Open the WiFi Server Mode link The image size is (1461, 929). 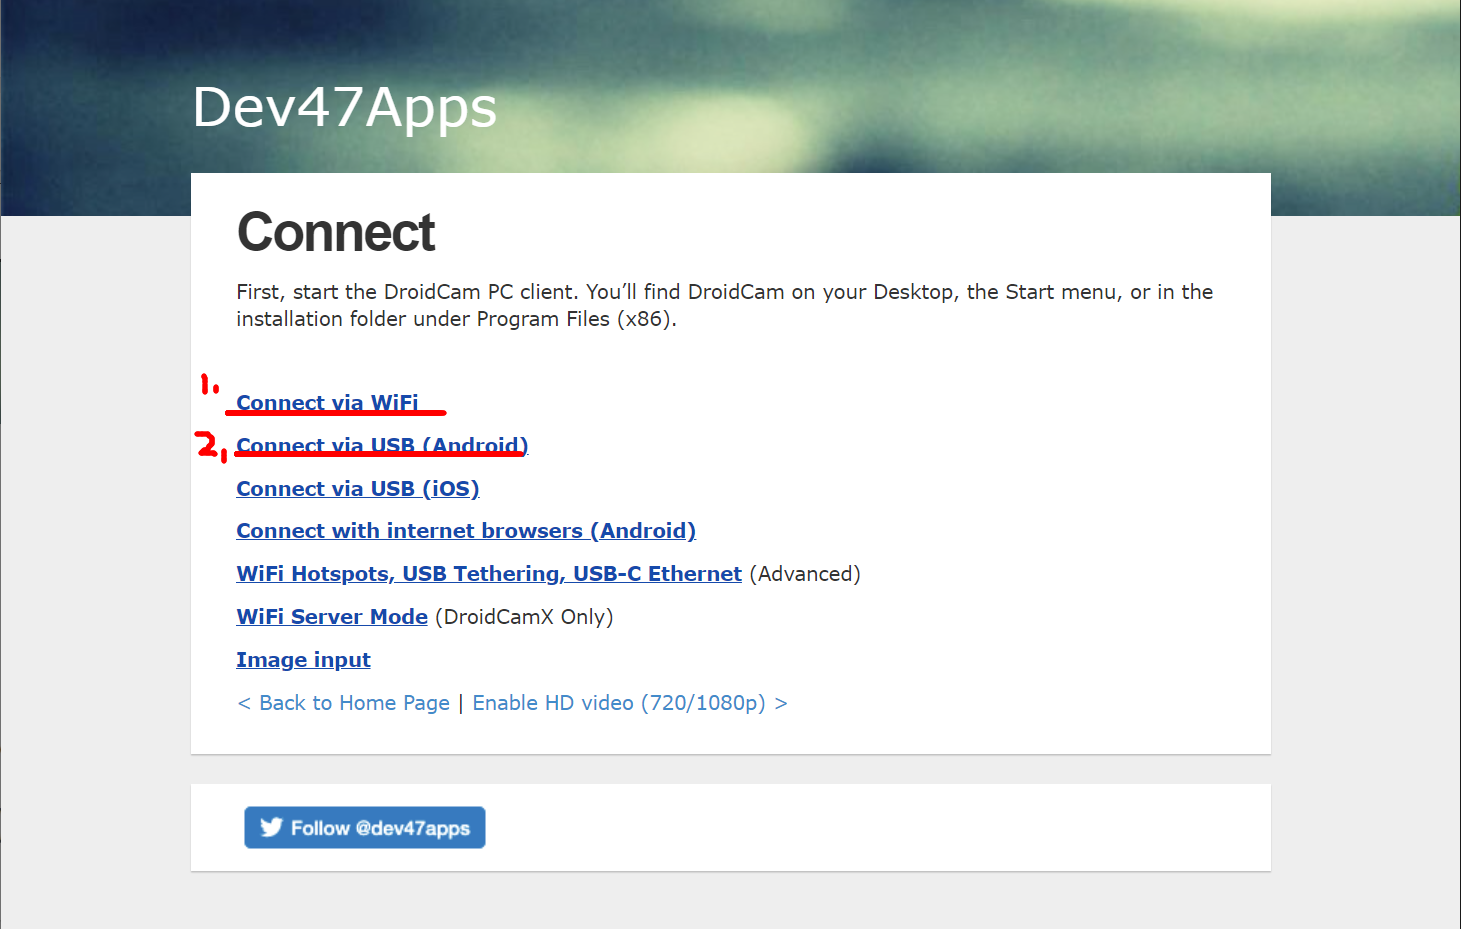point(332,617)
